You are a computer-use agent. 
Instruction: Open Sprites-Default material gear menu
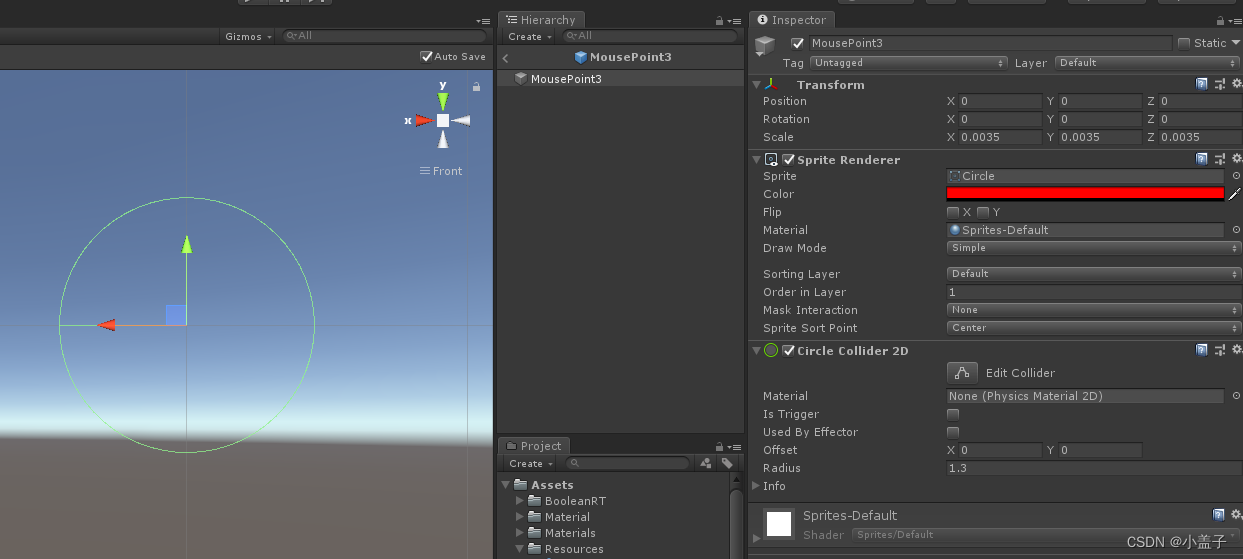[x=1236, y=515]
